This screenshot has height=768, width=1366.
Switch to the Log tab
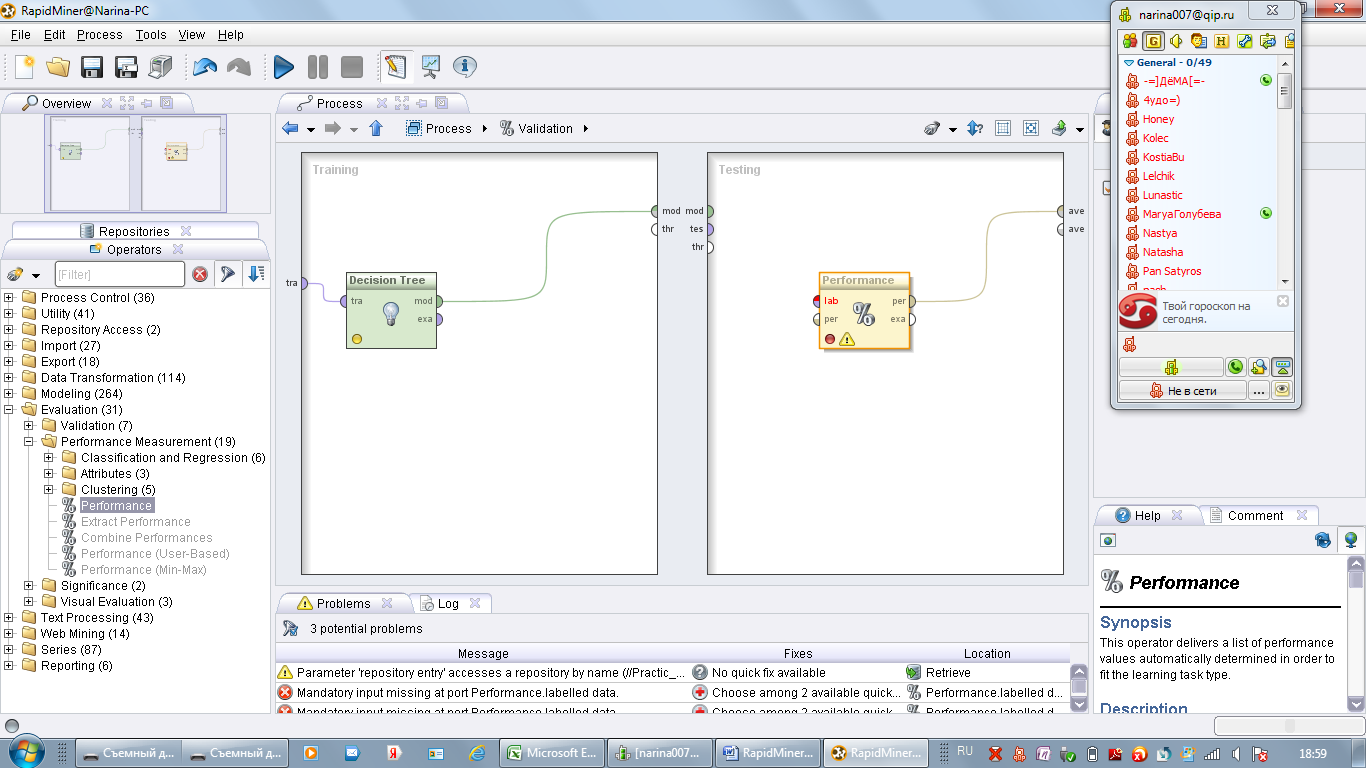pyautogui.click(x=448, y=603)
